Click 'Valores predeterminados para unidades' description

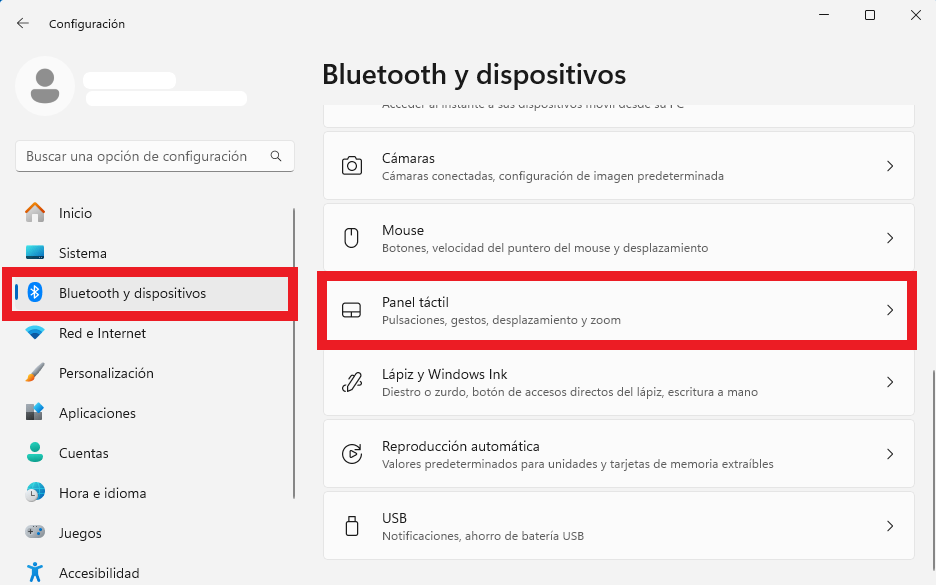click(578, 464)
